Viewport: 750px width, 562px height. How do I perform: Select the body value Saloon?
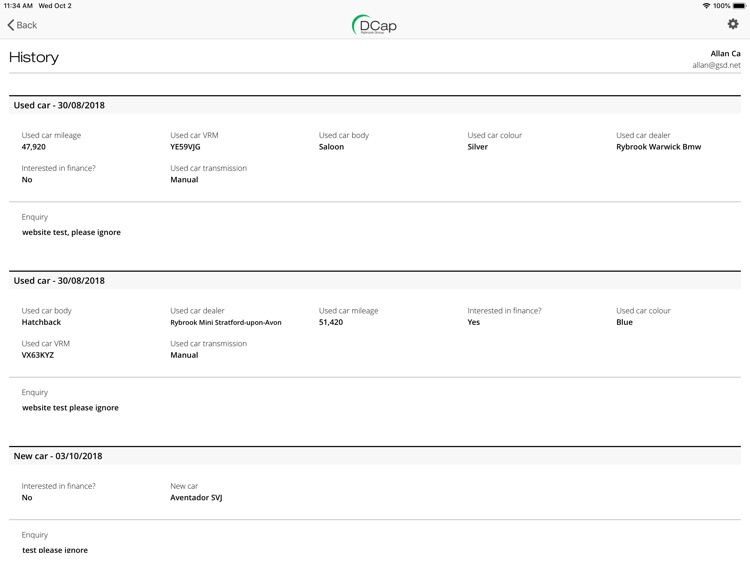click(331, 147)
